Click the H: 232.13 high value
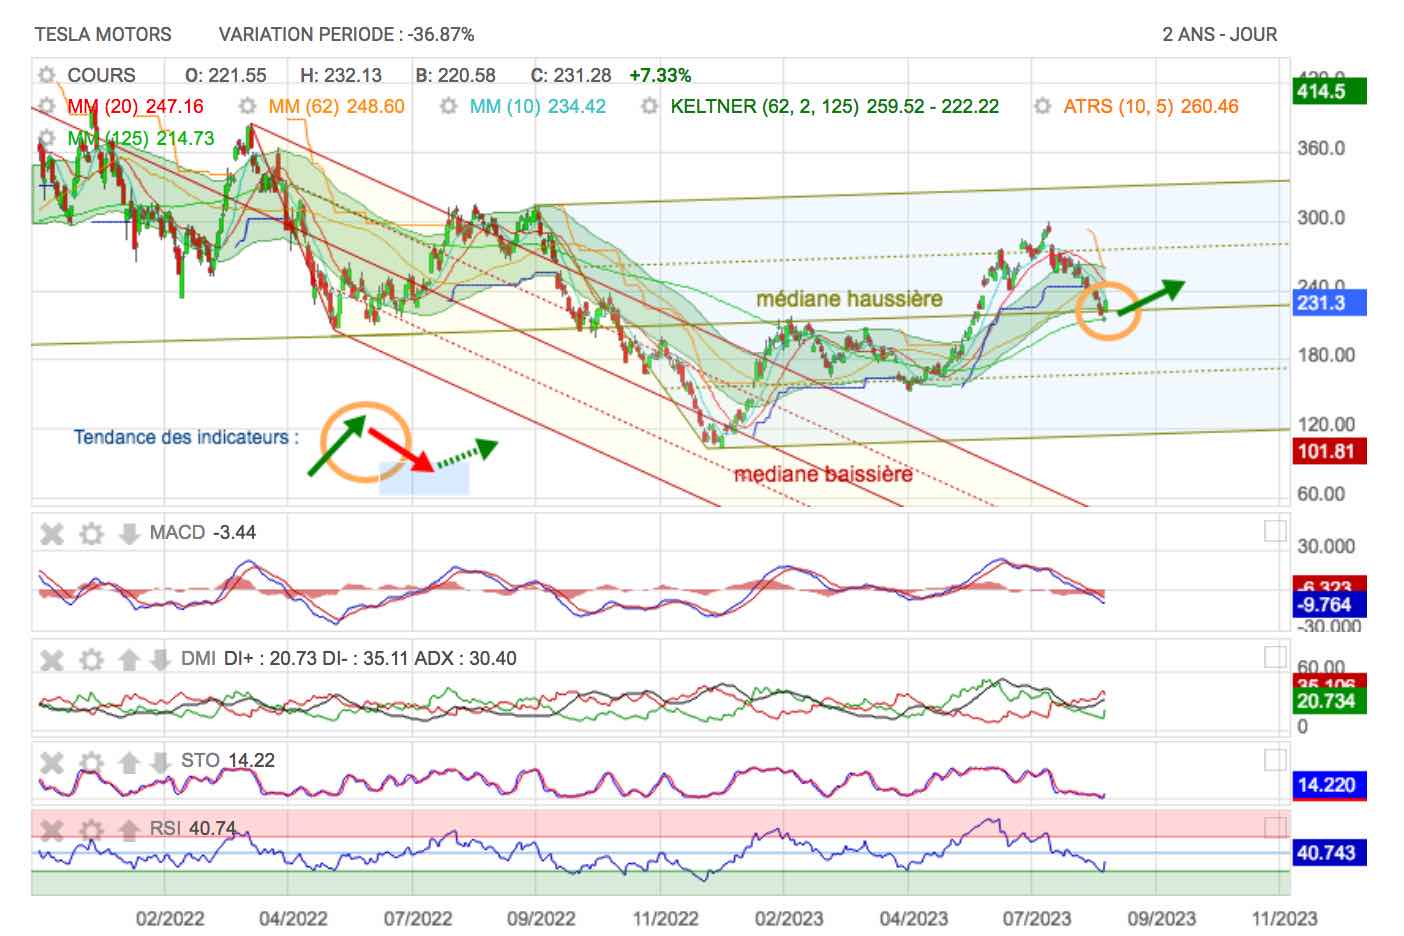Image resolution: width=1404 pixels, height=936 pixels. 341,75
